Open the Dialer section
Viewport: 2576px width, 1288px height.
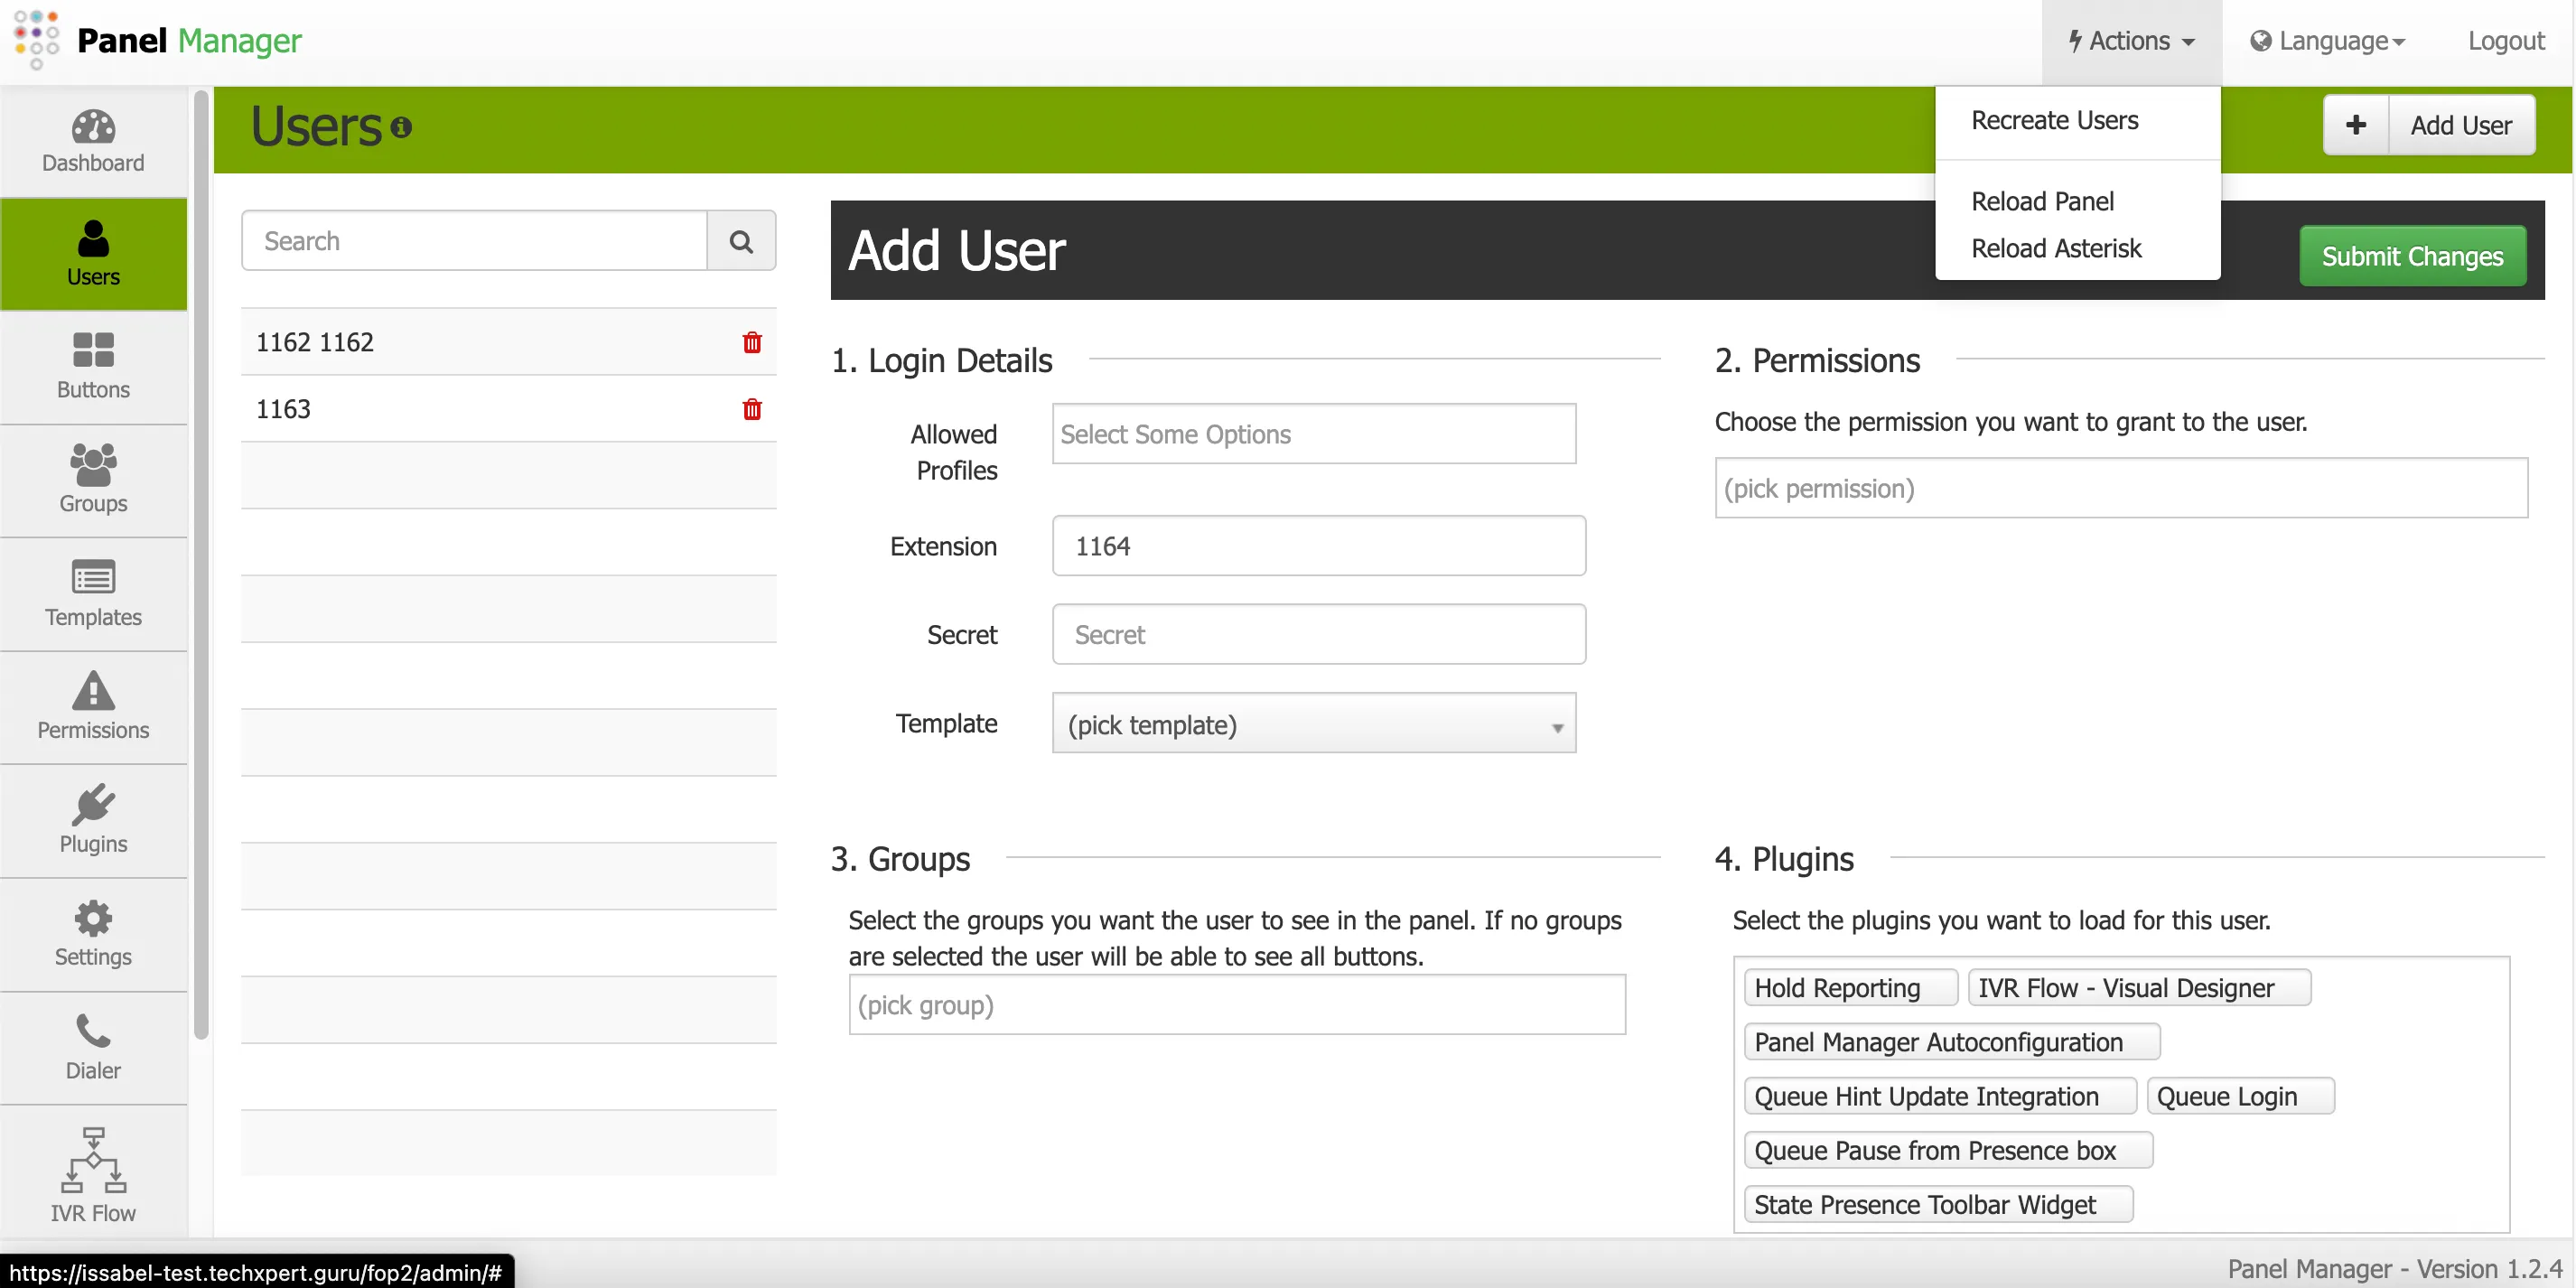click(92, 1046)
